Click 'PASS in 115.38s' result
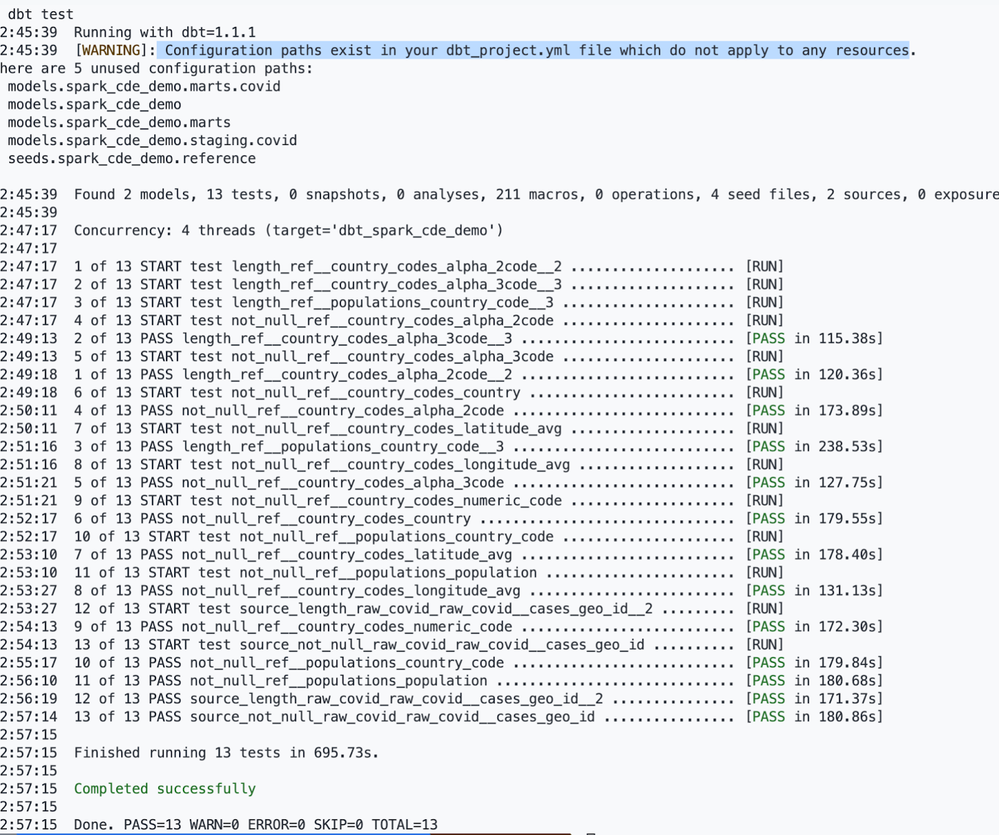 click(x=814, y=338)
